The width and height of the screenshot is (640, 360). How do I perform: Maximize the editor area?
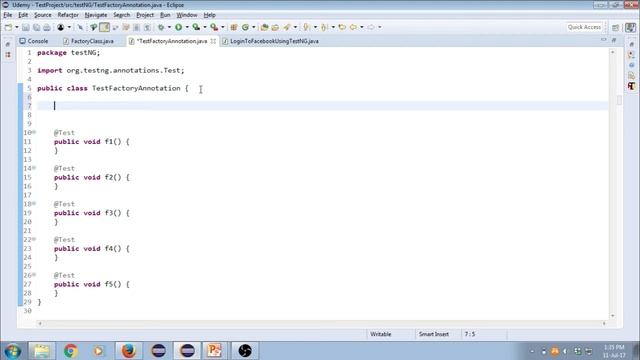tap(613, 40)
